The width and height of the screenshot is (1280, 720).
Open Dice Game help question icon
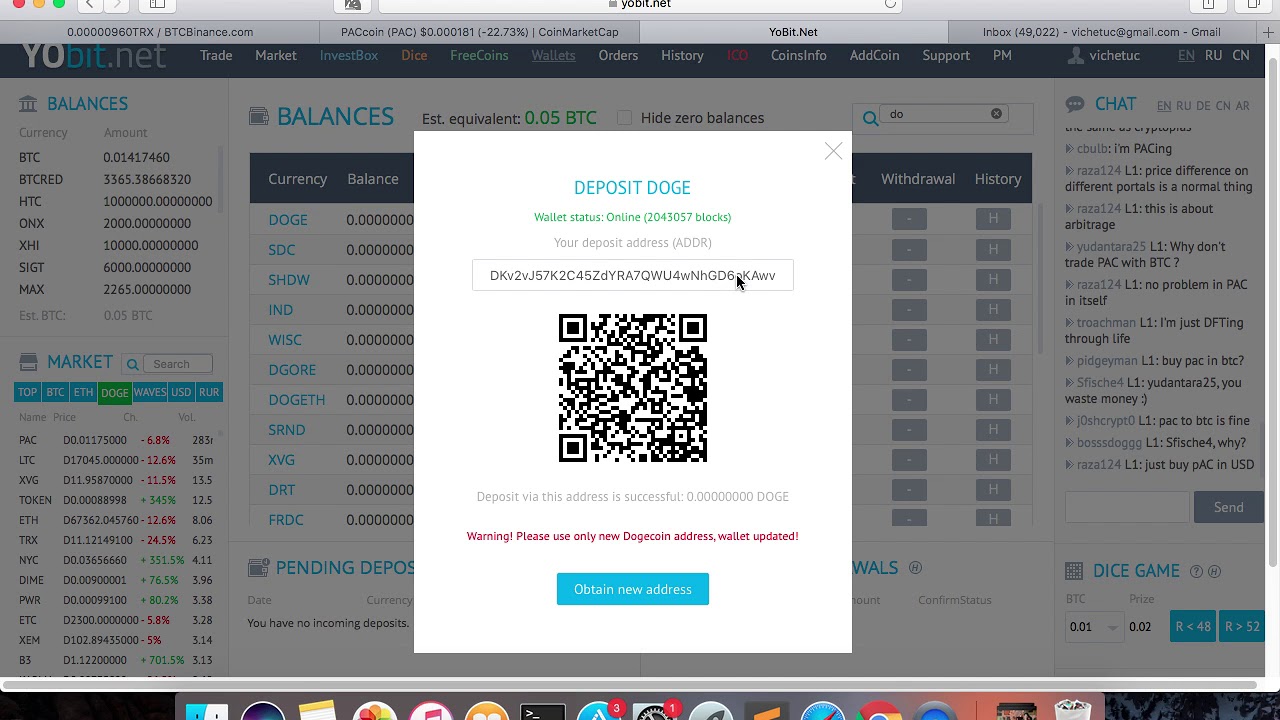point(1196,572)
